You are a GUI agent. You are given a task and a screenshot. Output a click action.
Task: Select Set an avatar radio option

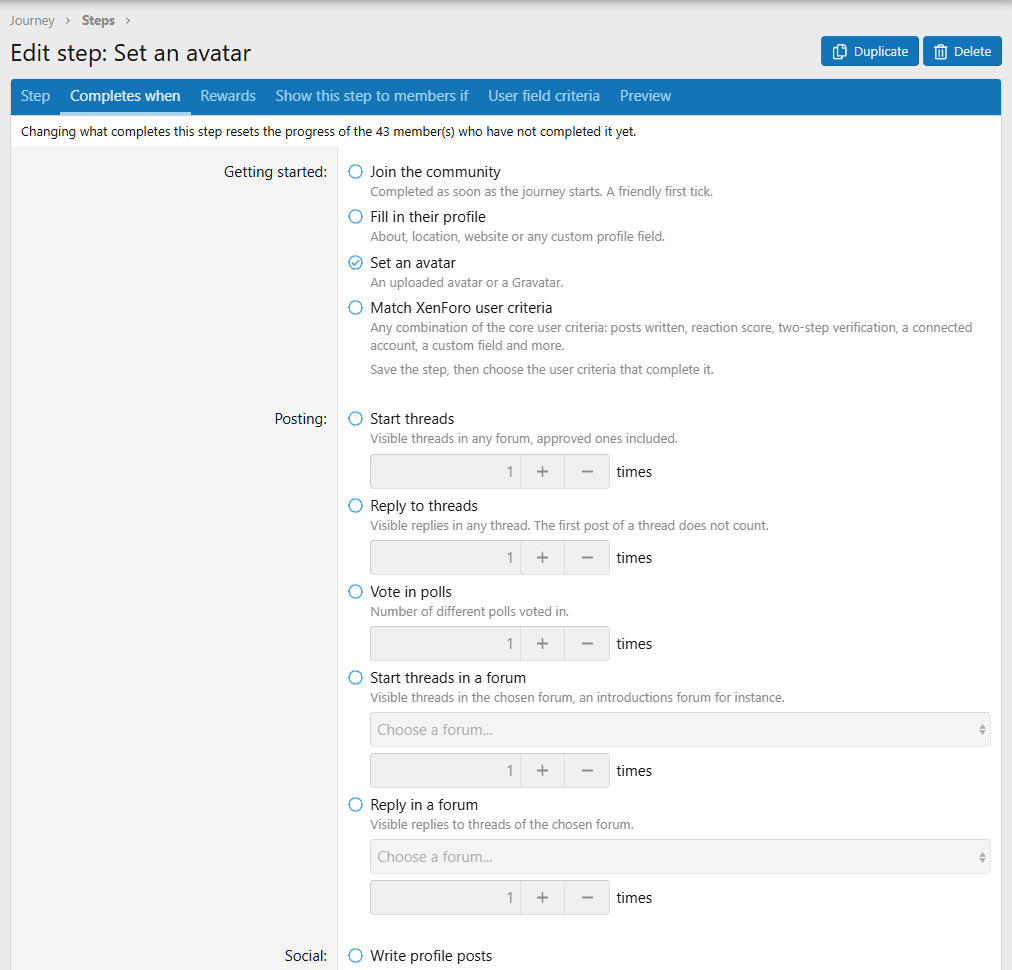[x=356, y=263]
